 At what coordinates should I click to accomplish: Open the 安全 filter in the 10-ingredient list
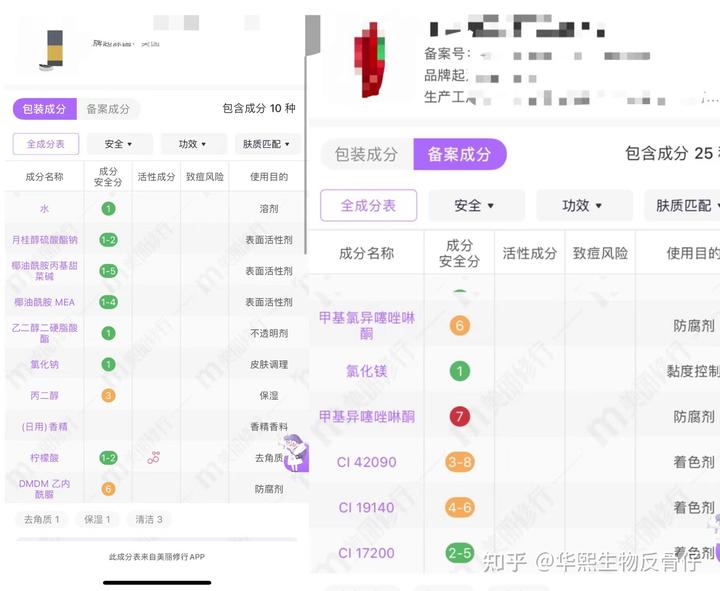pyautogui.click(x=118, y=144)
